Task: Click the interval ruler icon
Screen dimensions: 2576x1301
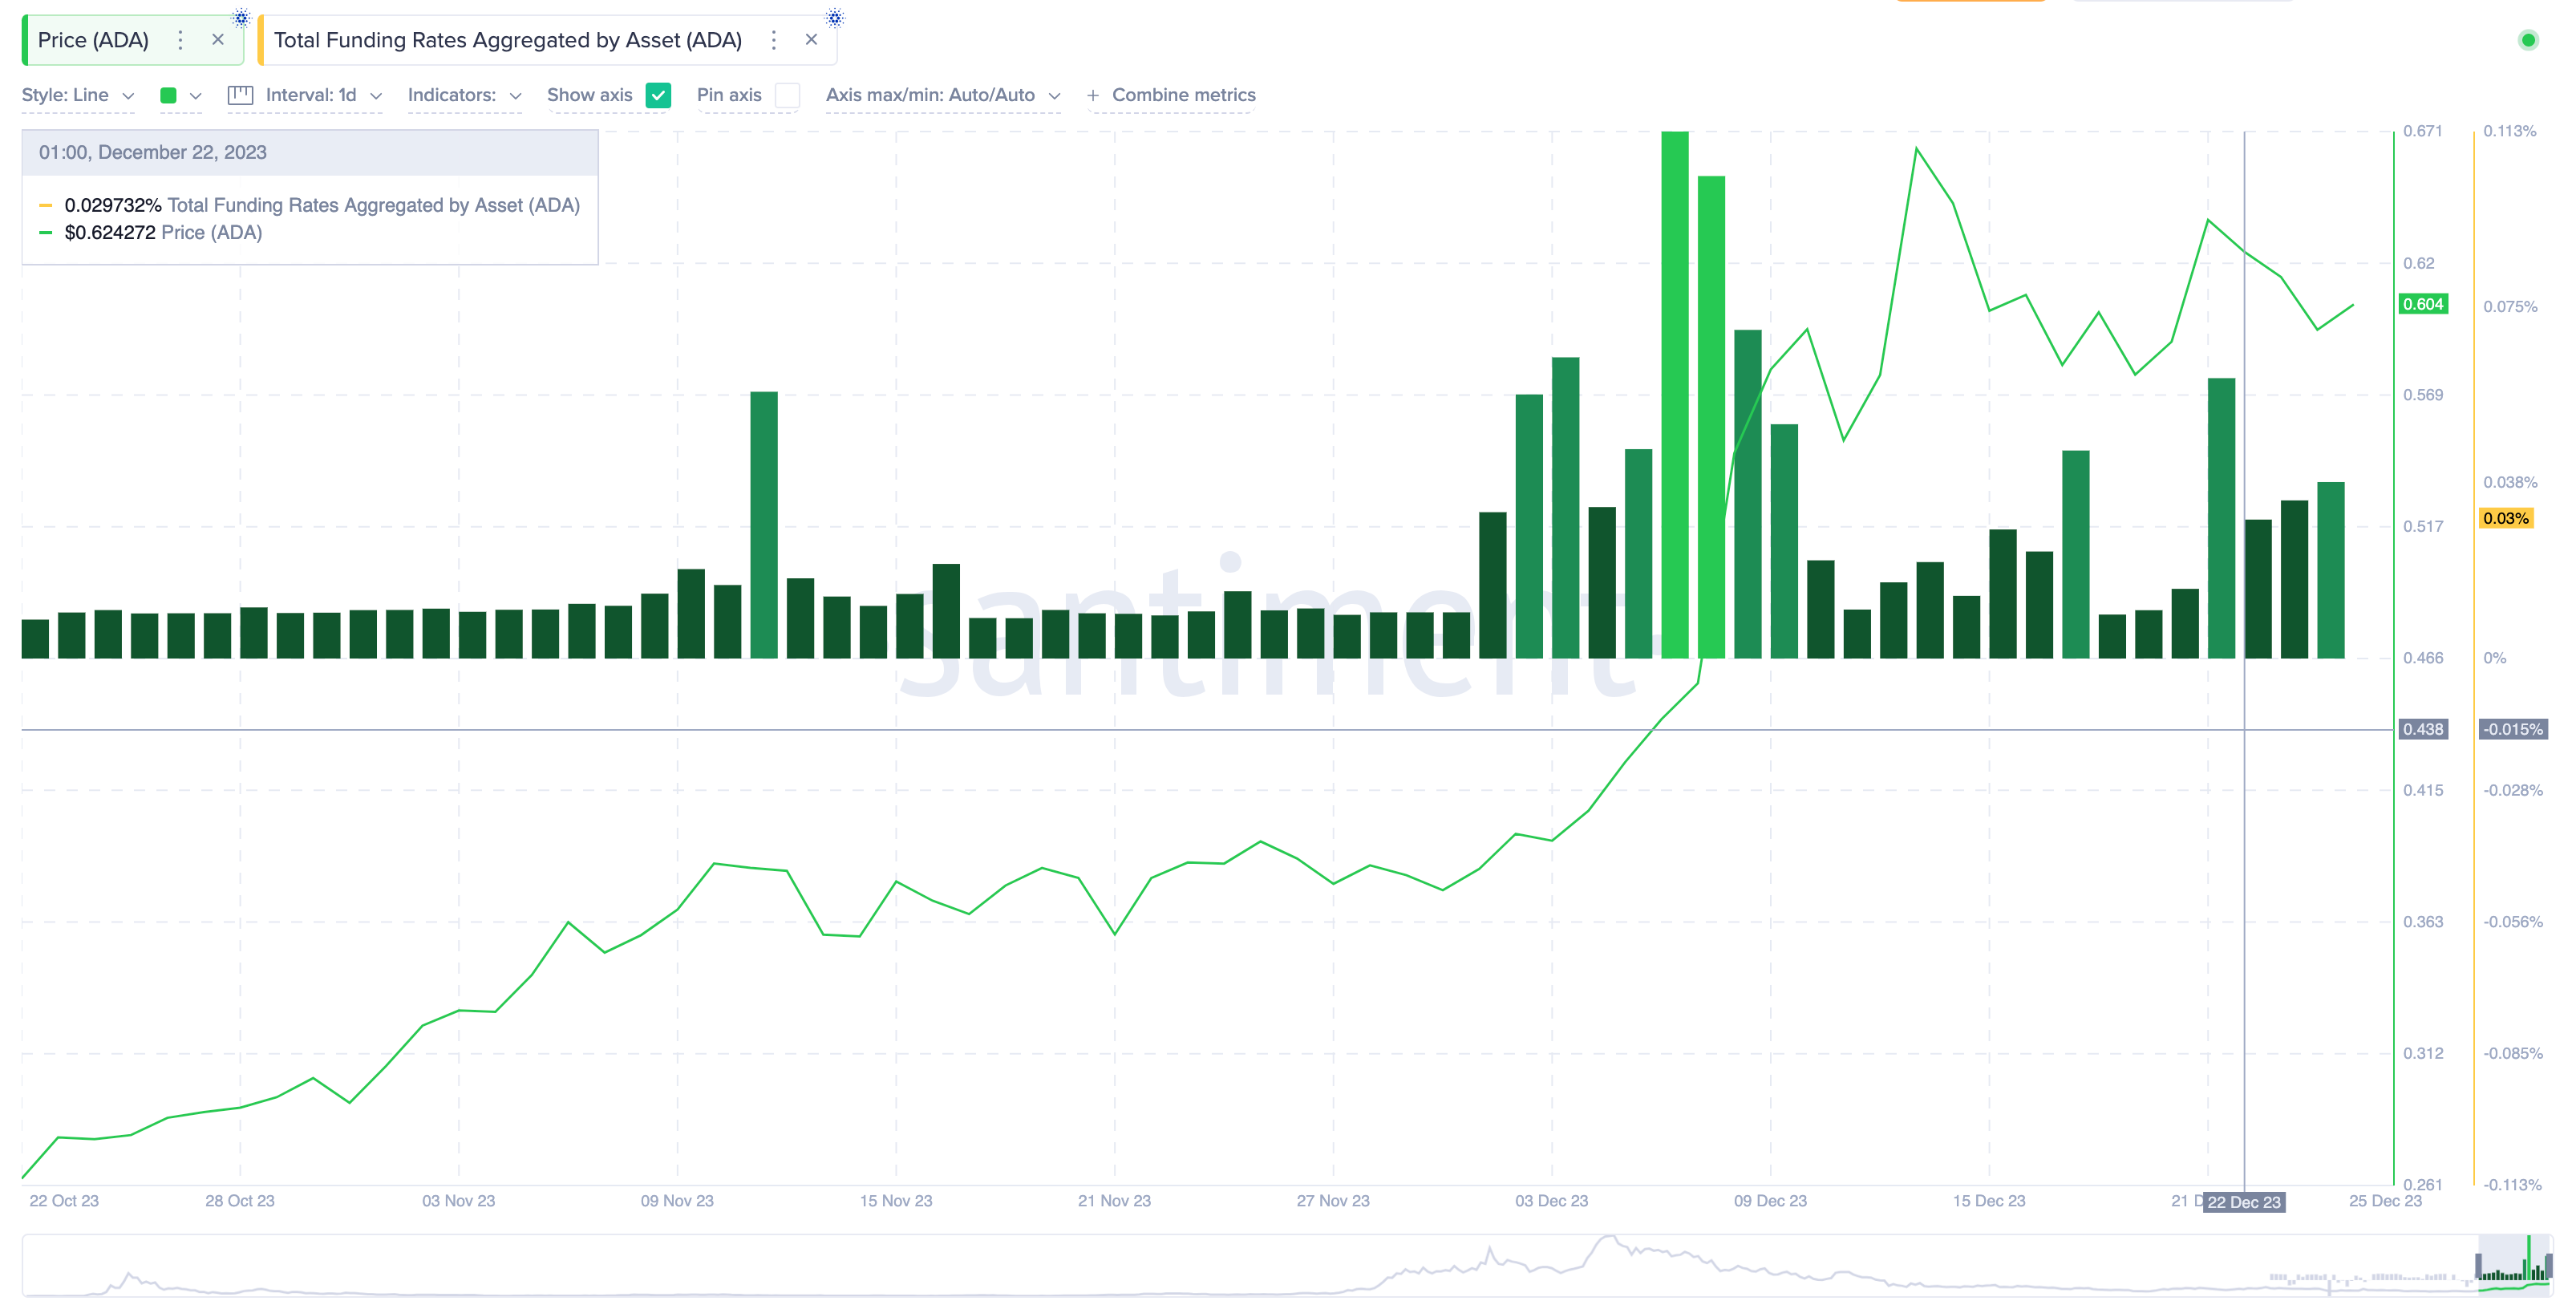Action: (240, 95)
